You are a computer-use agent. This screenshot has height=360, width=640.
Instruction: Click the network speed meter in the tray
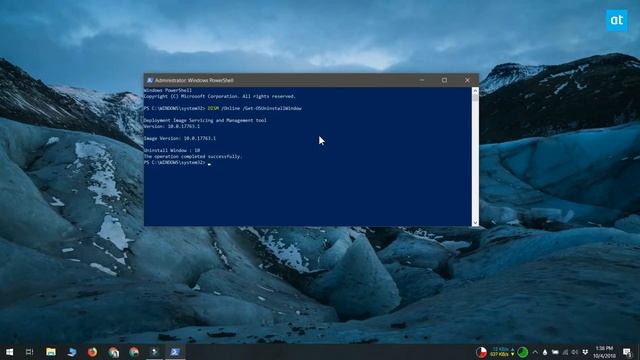point(502,352)
